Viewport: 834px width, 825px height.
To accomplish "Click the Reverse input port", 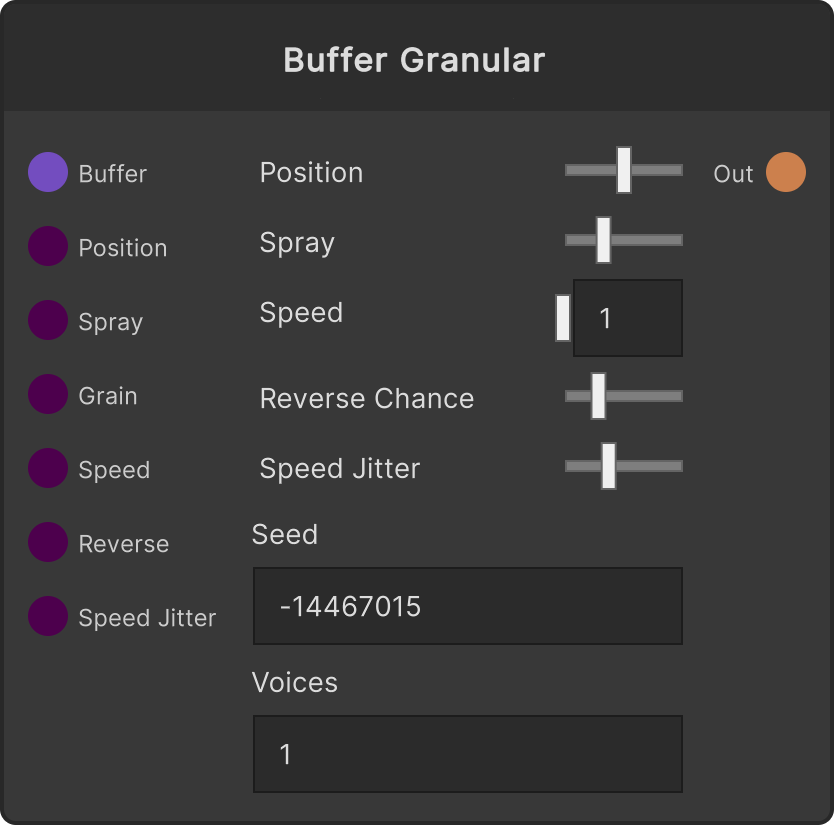I will click(x=48, y=541).
